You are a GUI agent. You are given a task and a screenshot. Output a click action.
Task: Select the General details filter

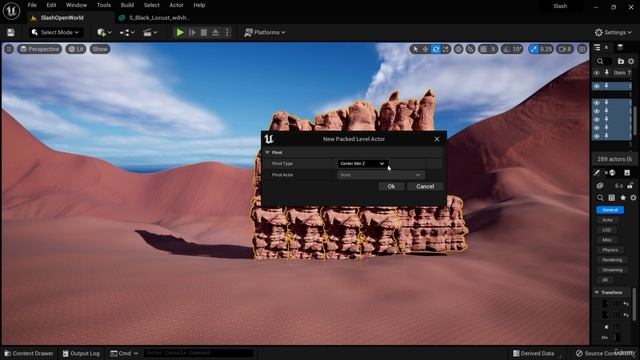point(610,210)
